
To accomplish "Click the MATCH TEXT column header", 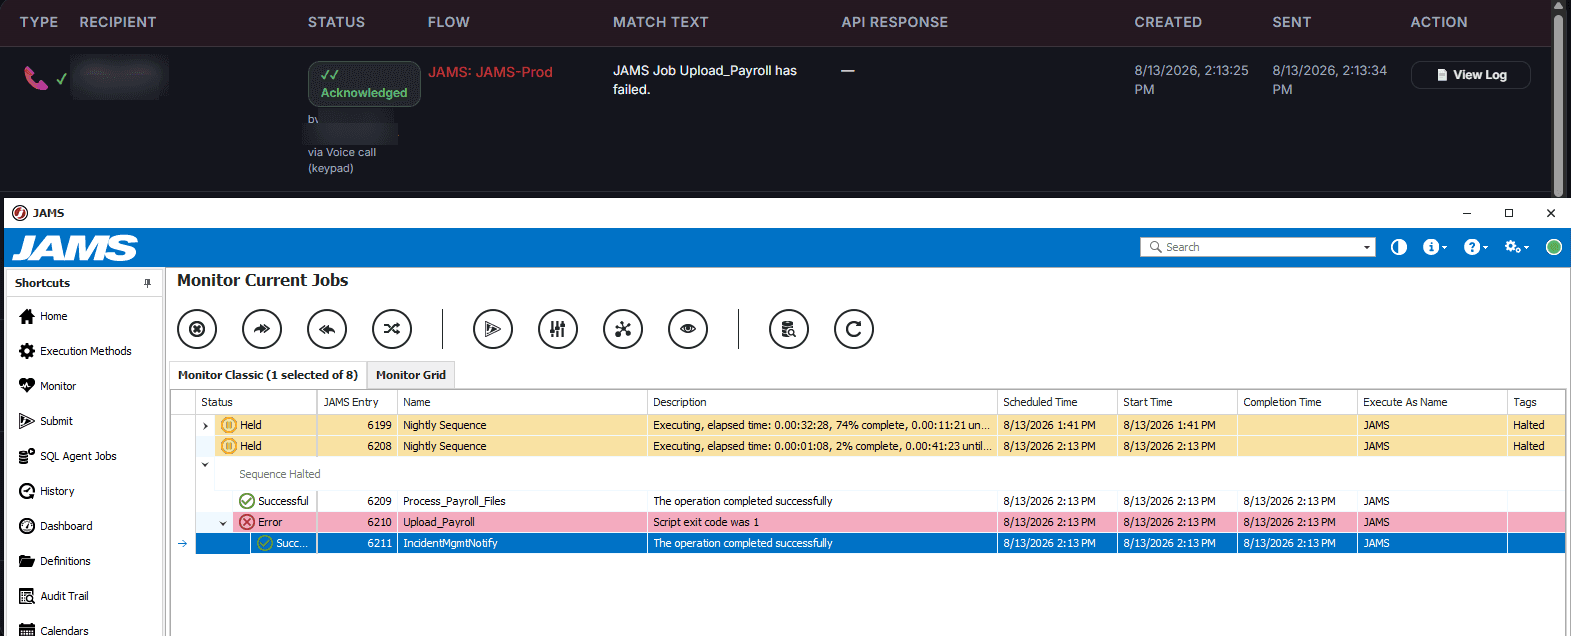I will coord(660,22).
